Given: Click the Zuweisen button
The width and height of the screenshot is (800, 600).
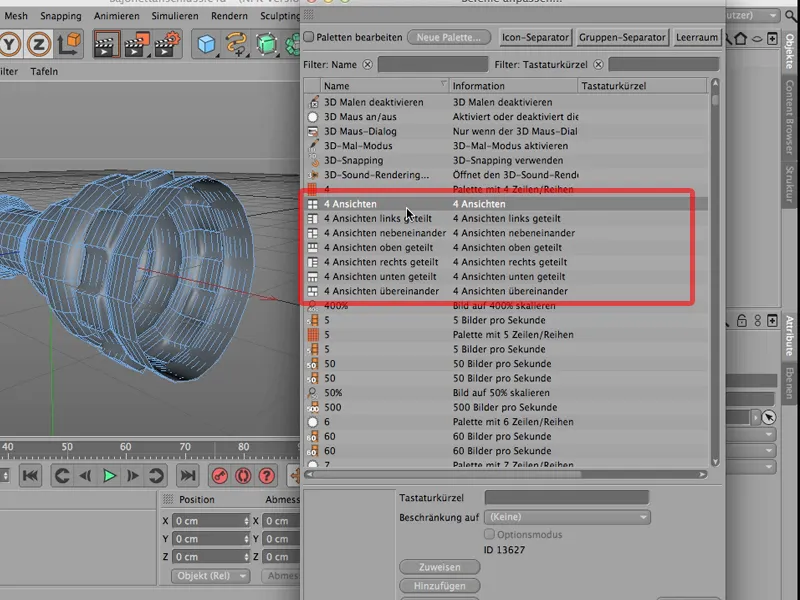Looking at the screenshot, I should 439,567.
